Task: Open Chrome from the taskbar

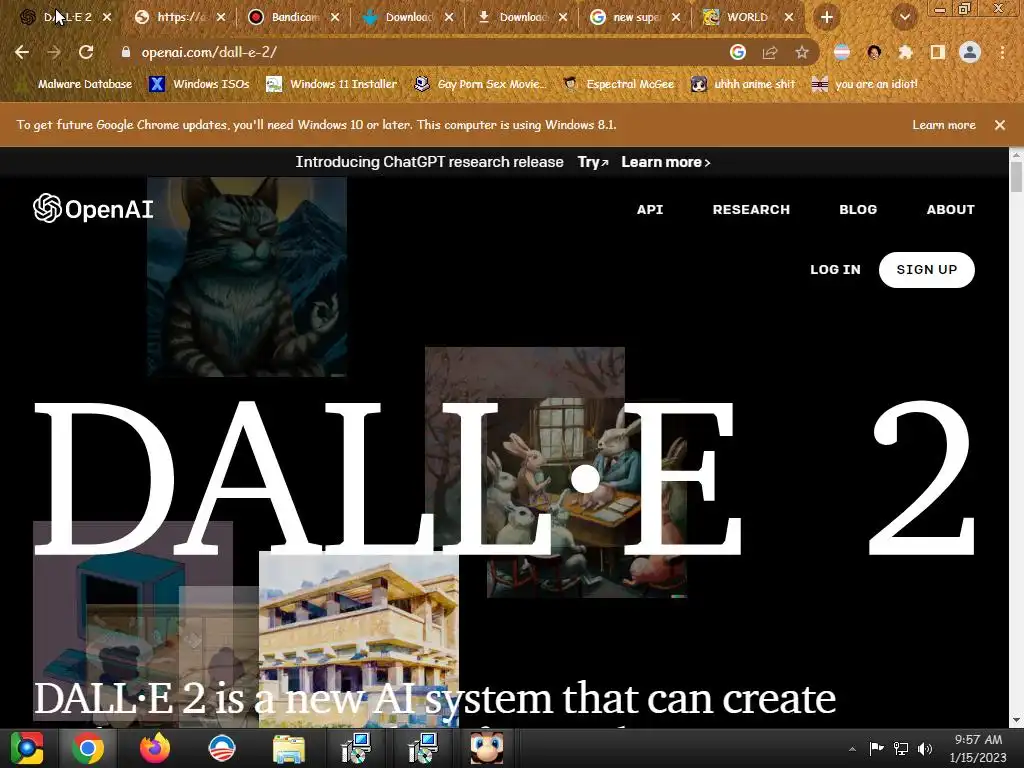Action: tap(88, 748)
